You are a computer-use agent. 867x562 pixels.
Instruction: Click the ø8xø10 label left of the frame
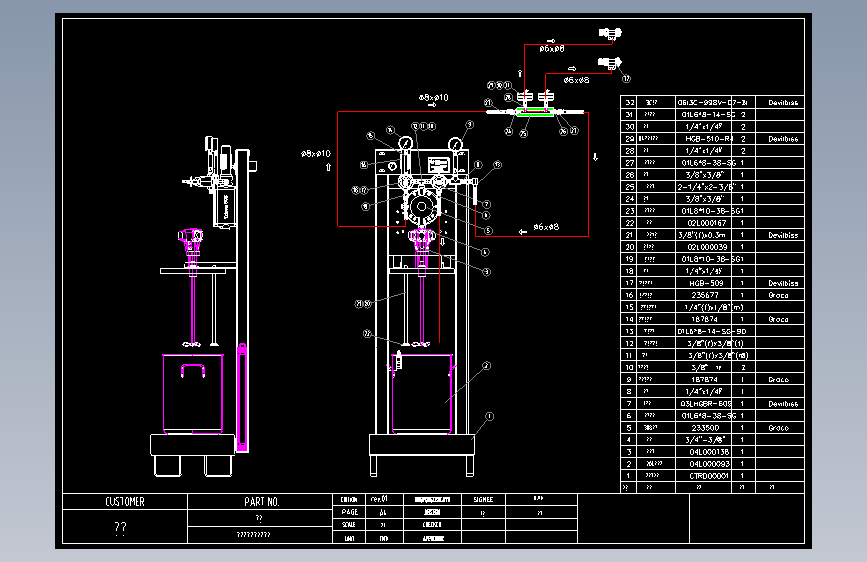tap(316, 153)
